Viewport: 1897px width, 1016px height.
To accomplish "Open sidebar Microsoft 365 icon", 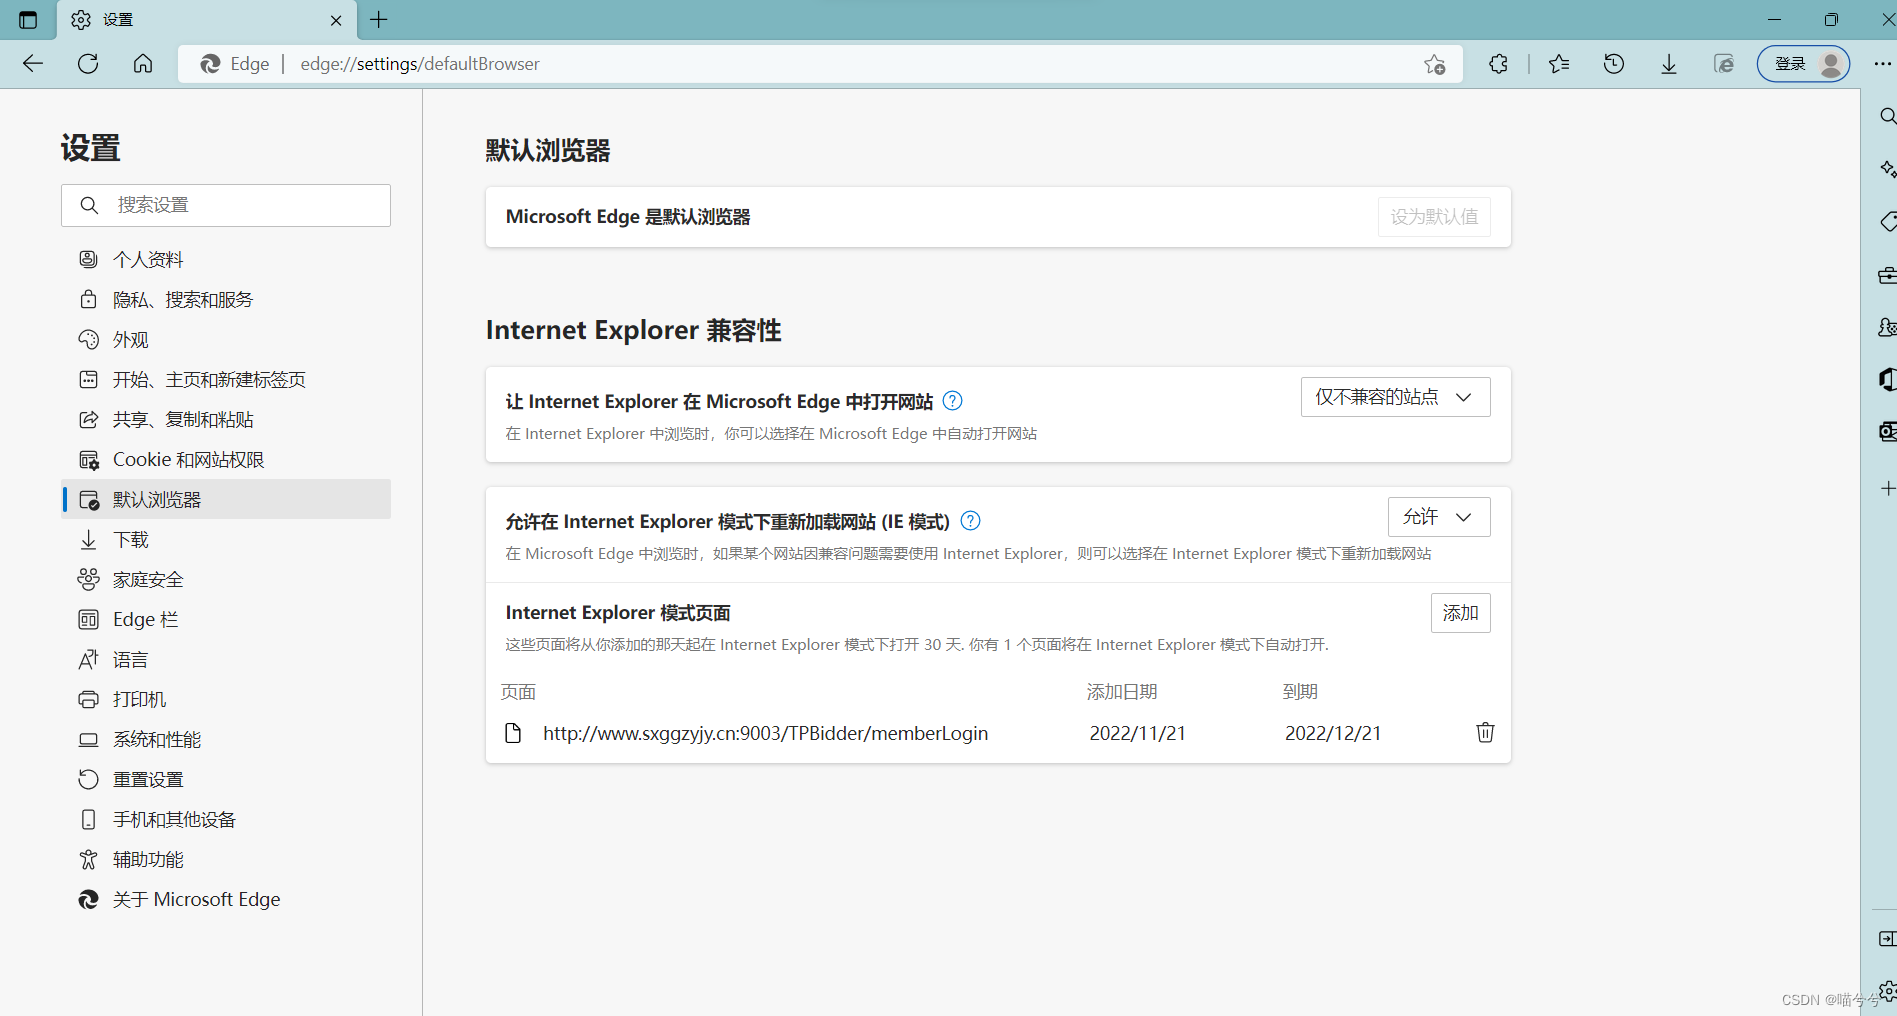I will tap(1887, 379).
